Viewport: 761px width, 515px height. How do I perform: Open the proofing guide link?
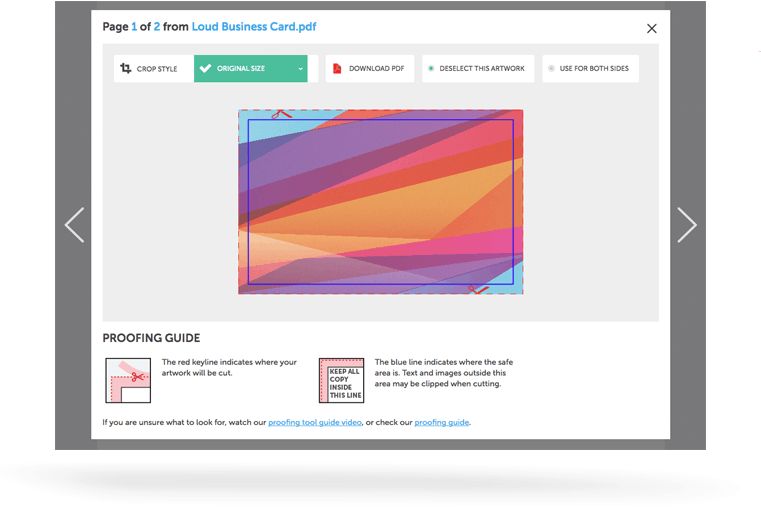click(x=442, y=422)
